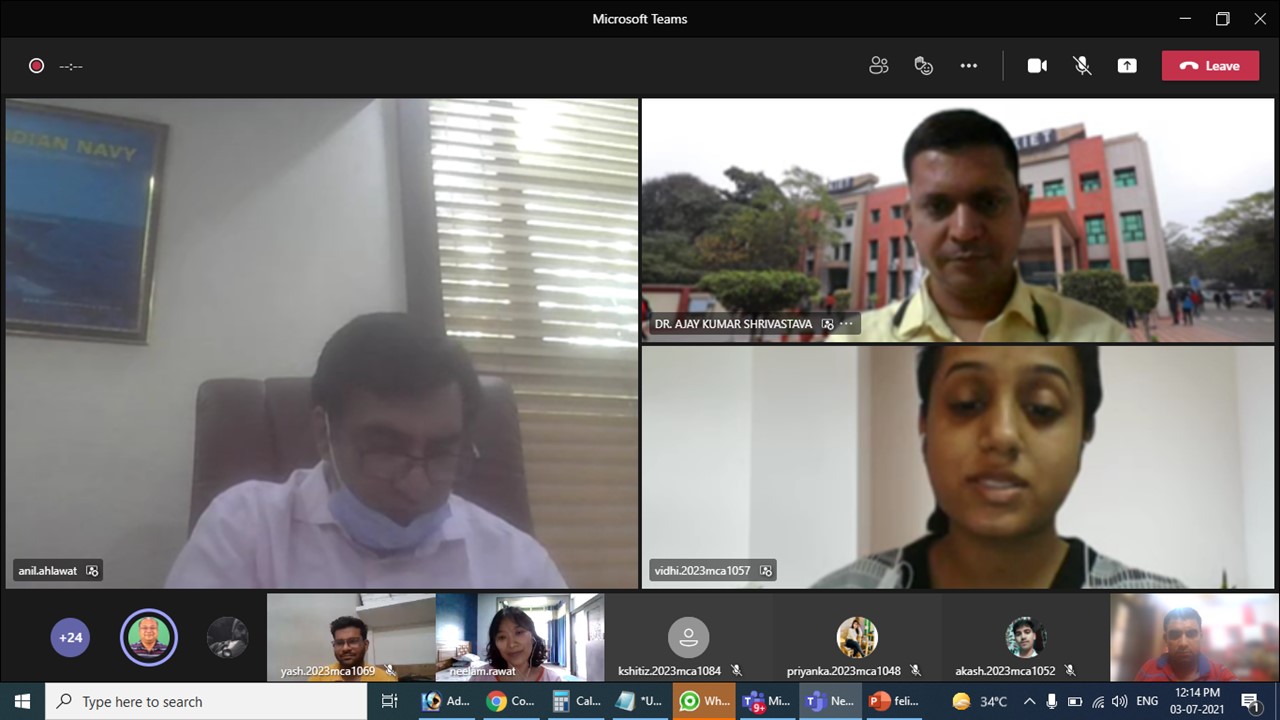Open Task View on the taskbar
Image resolution: width=1280 pixels, height=720 pixels.
[390, 701]
